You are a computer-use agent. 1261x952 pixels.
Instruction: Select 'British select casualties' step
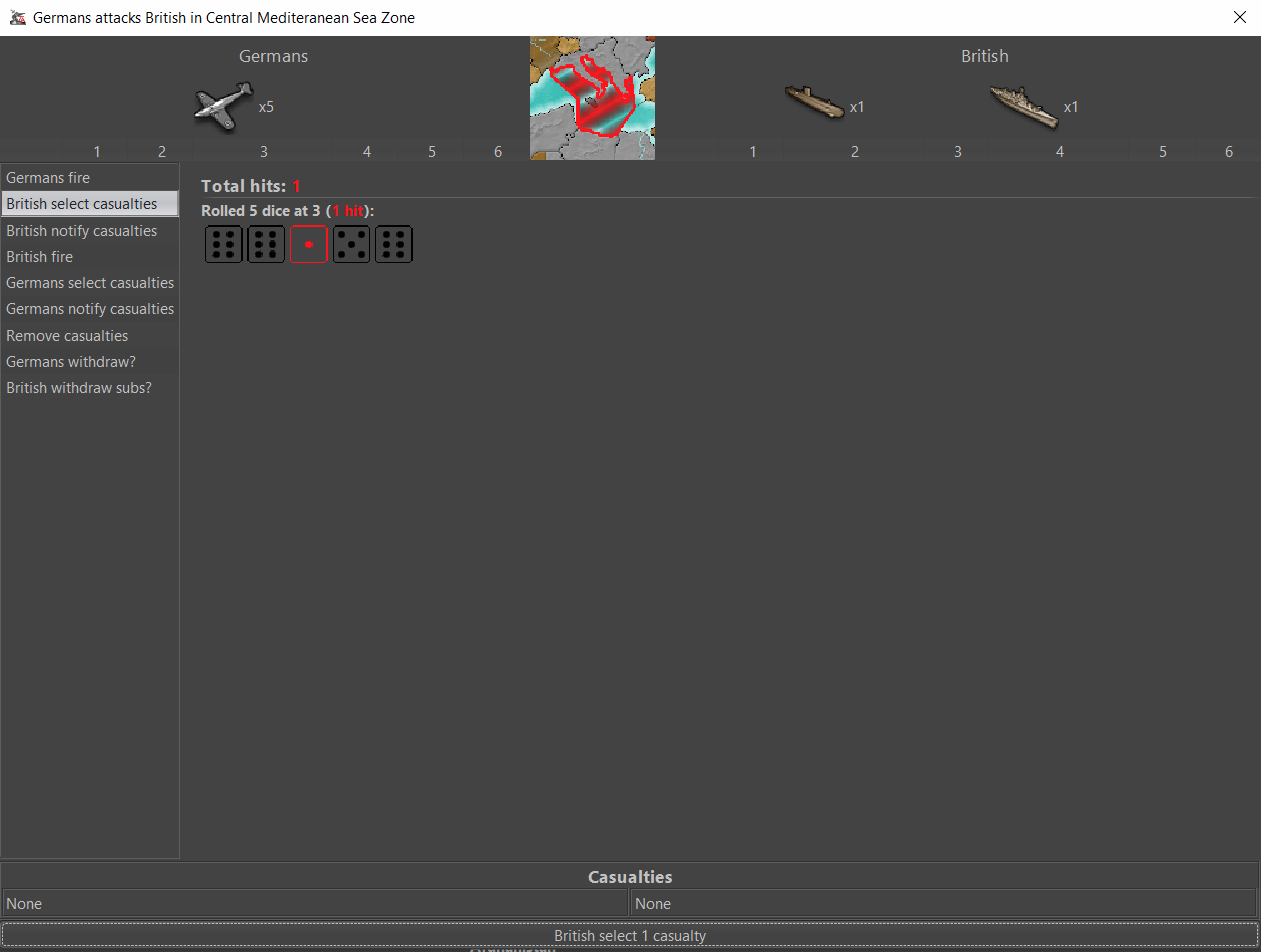click(82, 204)
